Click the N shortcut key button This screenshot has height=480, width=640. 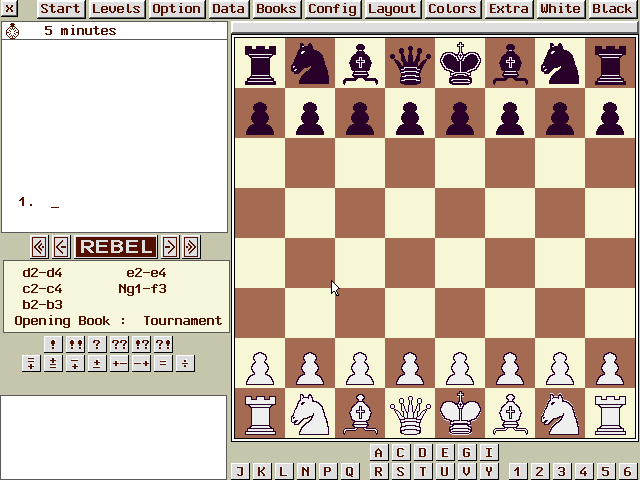click(306, 472)
